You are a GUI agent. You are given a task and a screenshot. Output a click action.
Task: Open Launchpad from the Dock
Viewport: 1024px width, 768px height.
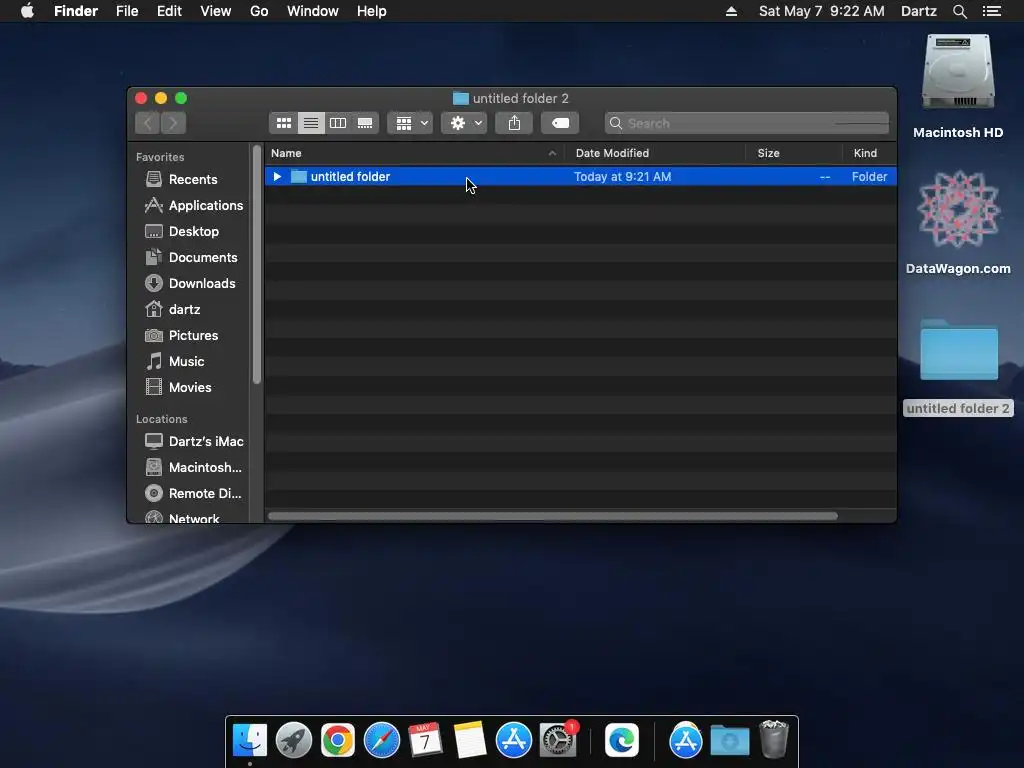point(293,740)
